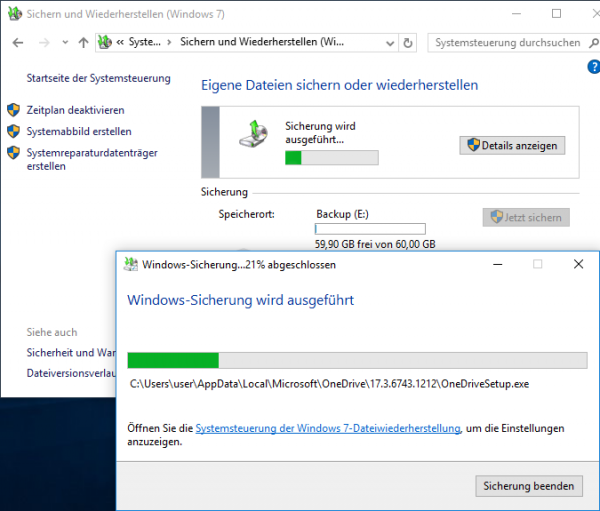Refresh the address bar location
600x511 pixels.
tap(408, 43)
